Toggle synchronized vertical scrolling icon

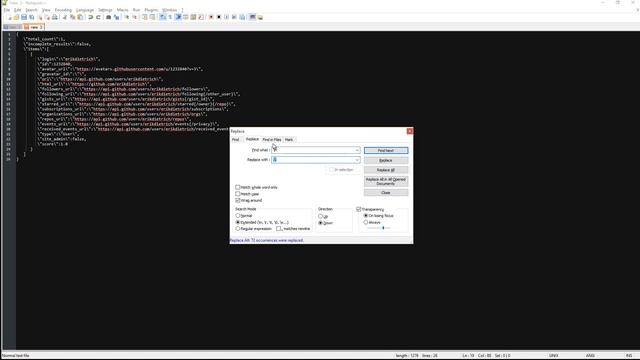coord(145,17)
